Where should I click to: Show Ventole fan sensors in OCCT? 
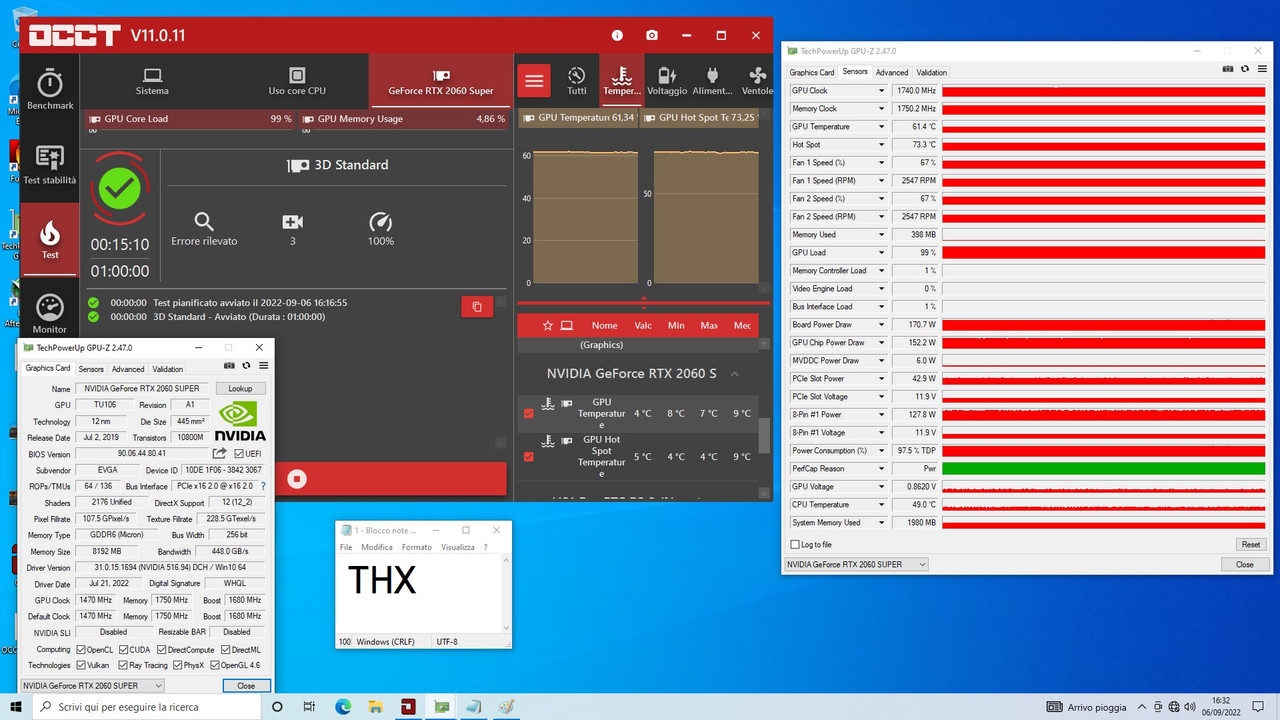click(757, 81)
